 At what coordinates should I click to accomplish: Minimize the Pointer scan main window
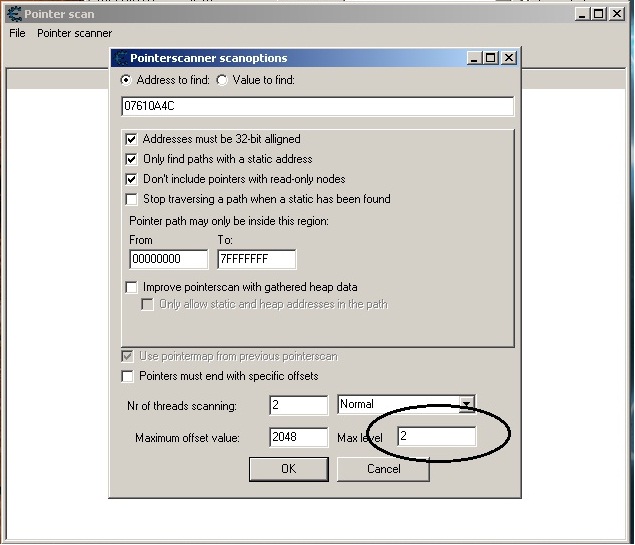click(582, 14)
